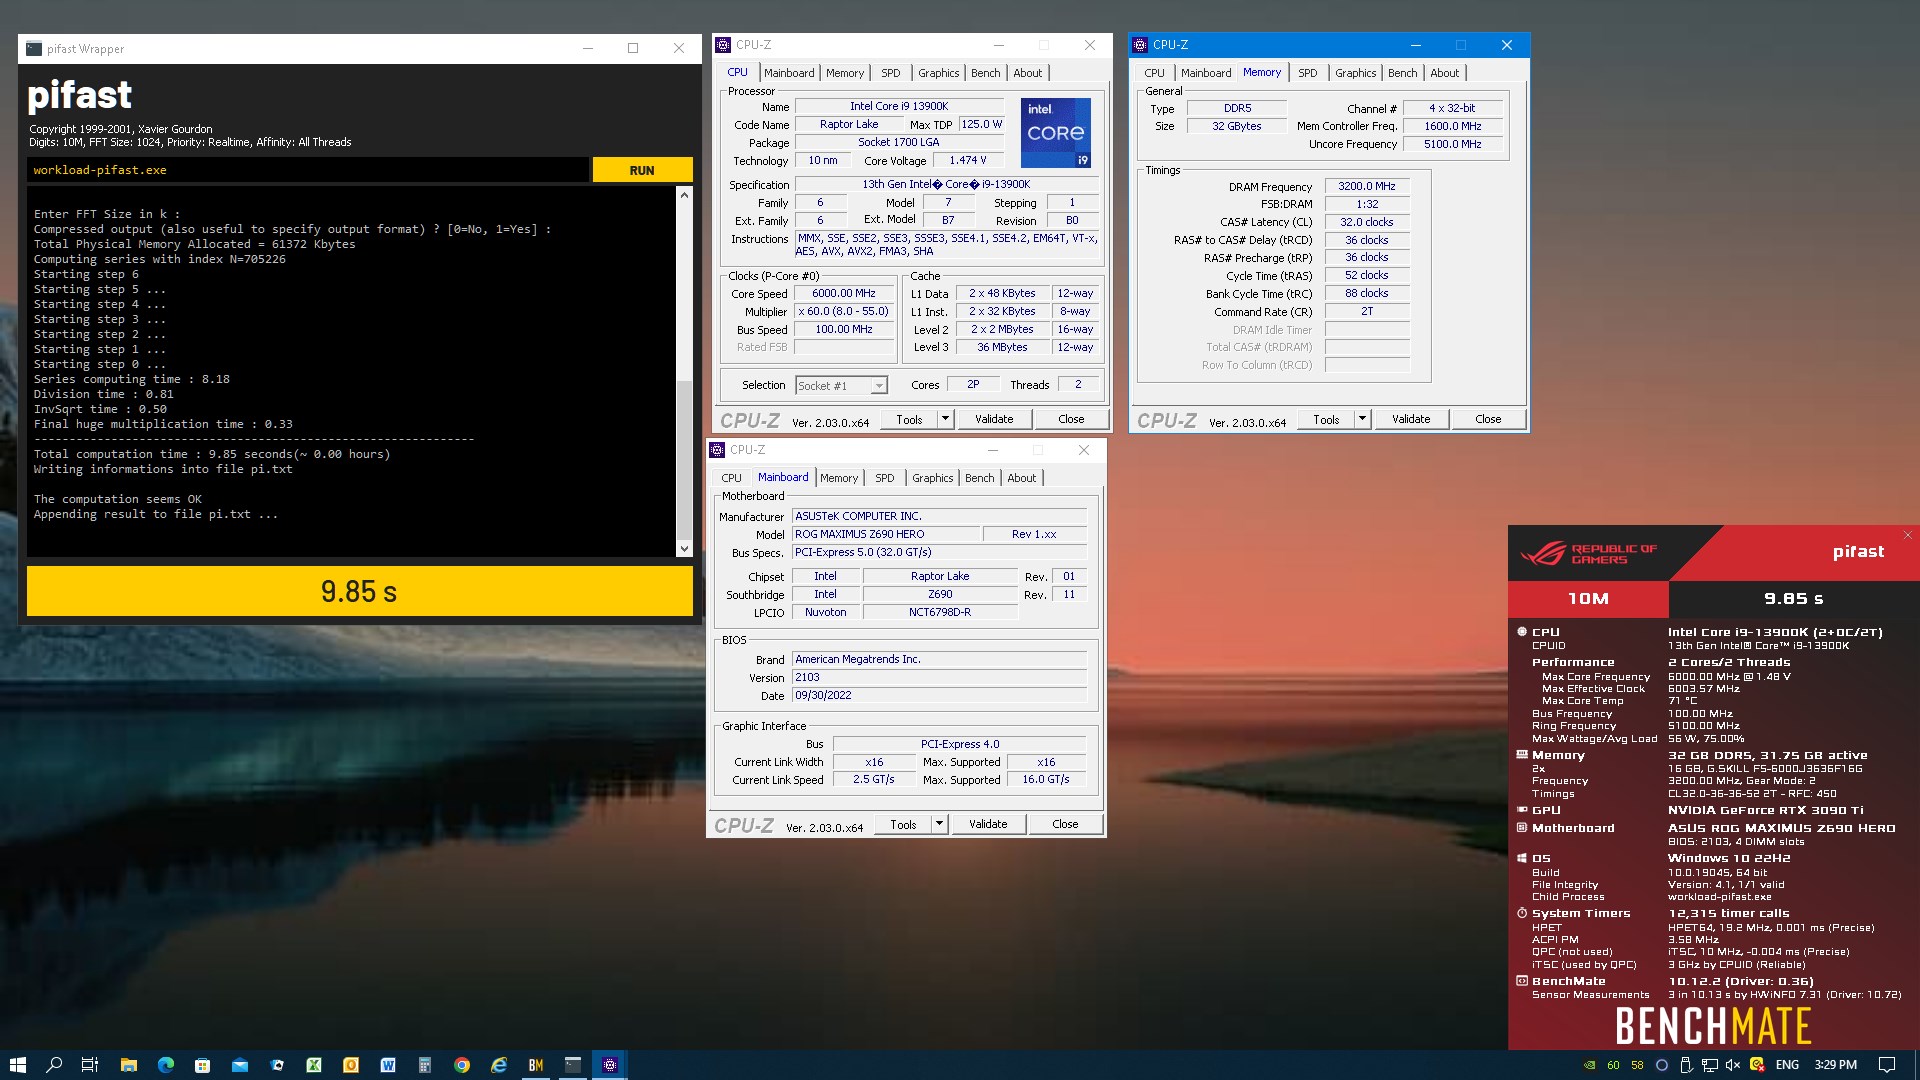This screenshot has height=1080, width=1920.
Task: Expand Tools arrow in CPU-Z Mainboard window
Action: click(939, 824)
